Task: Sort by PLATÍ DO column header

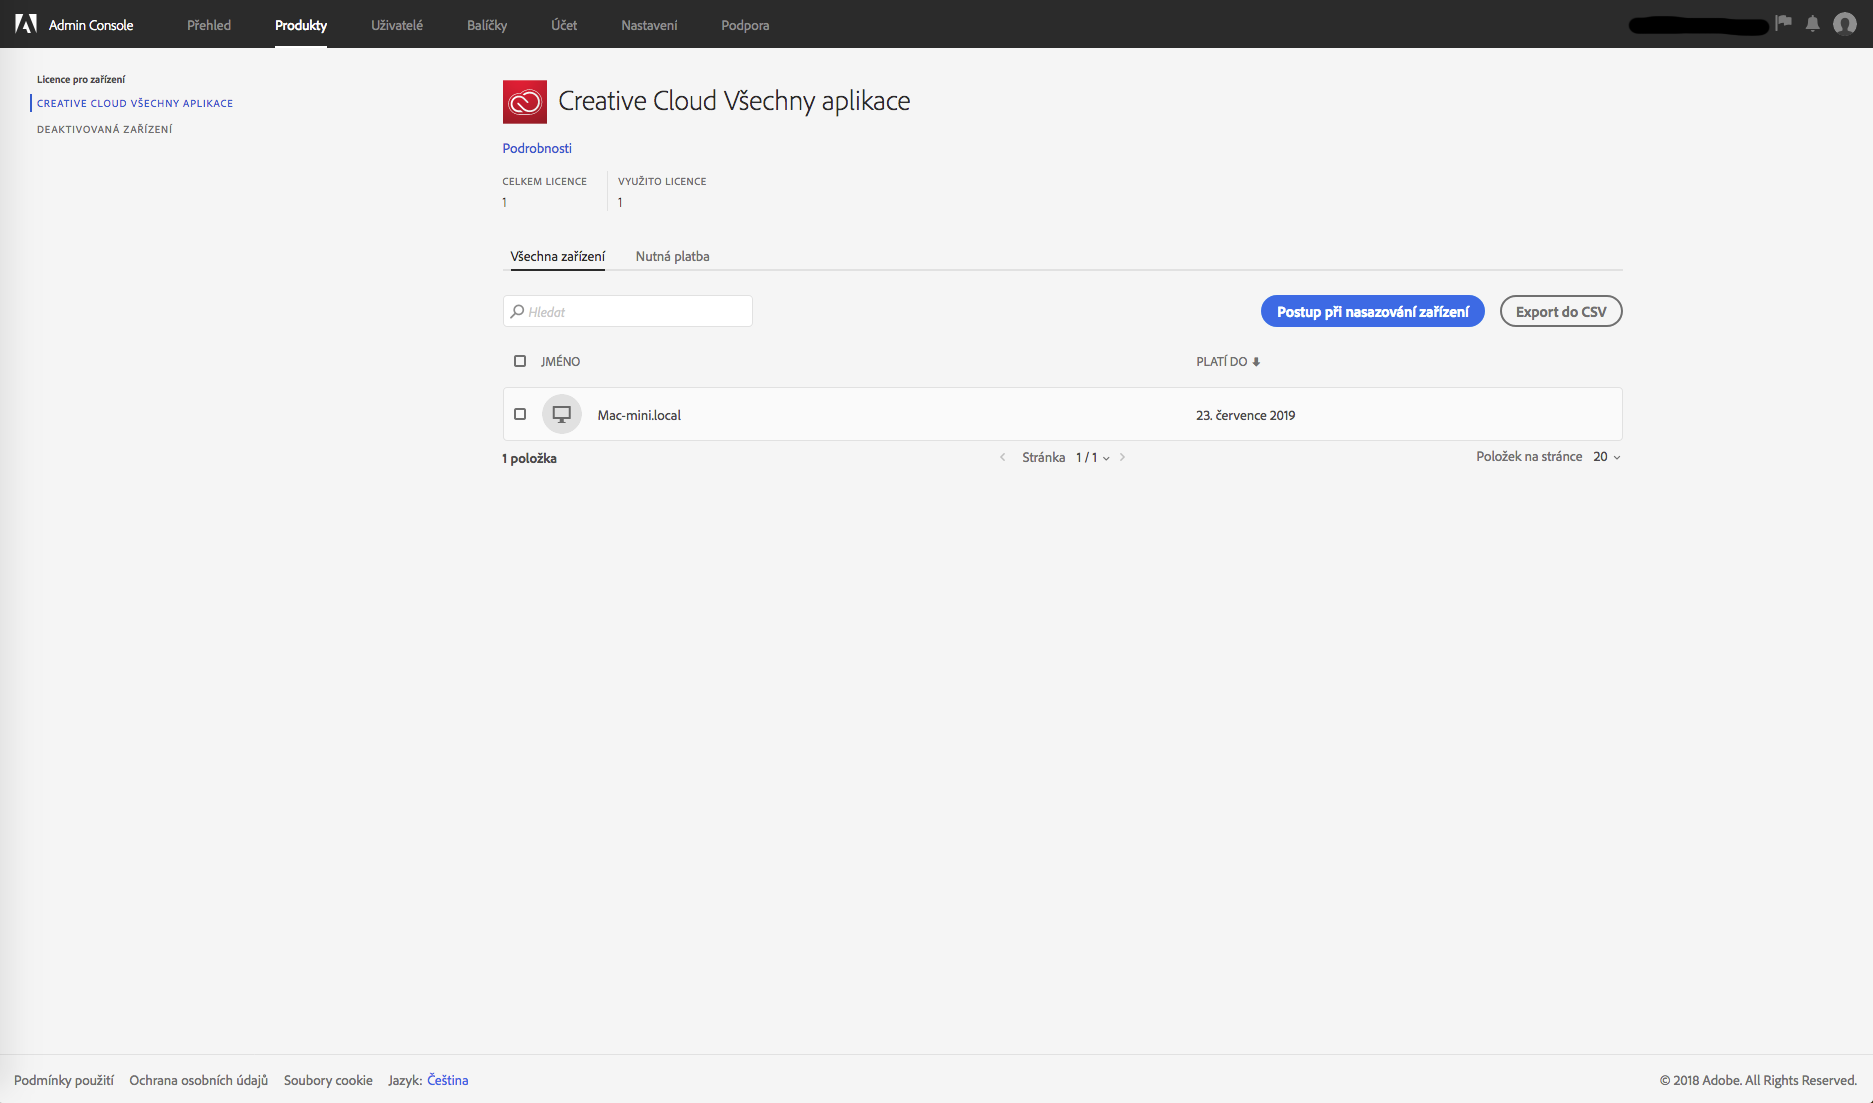Action: pyautogui.click(x=1222, y=362)
